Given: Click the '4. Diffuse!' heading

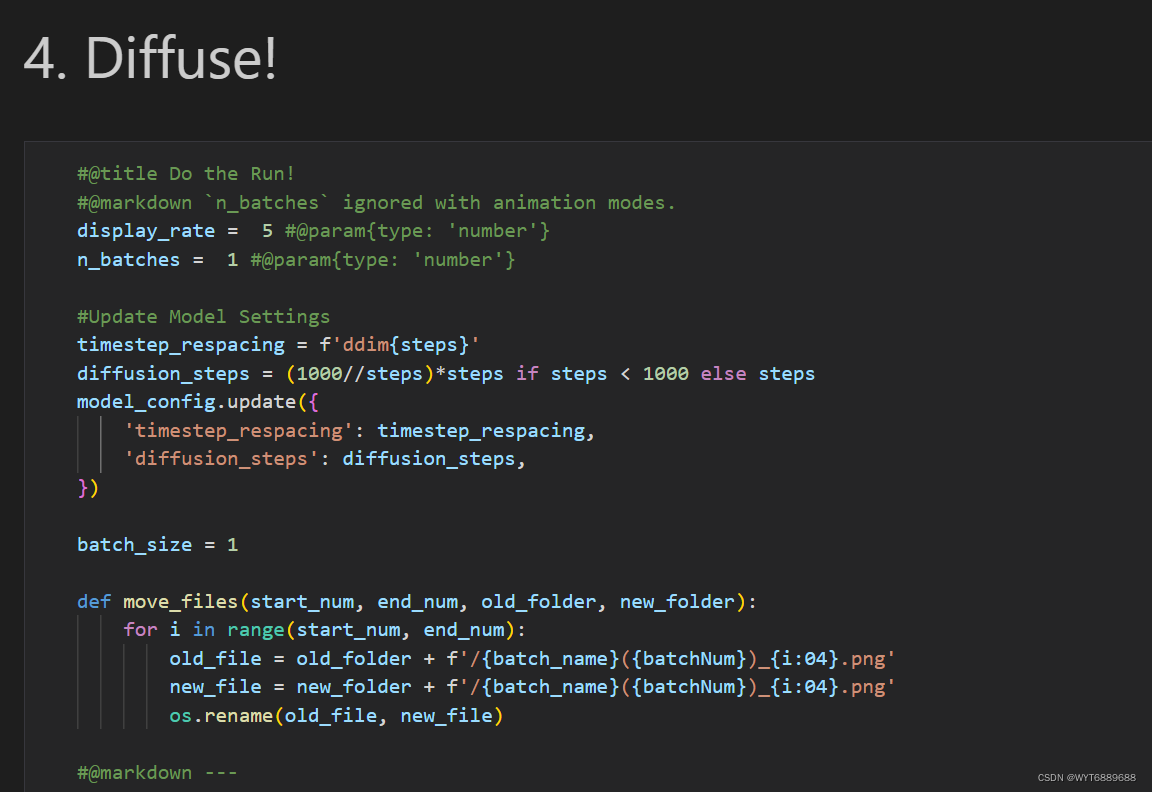Looking at the screenshot, I should coord(150,58).
